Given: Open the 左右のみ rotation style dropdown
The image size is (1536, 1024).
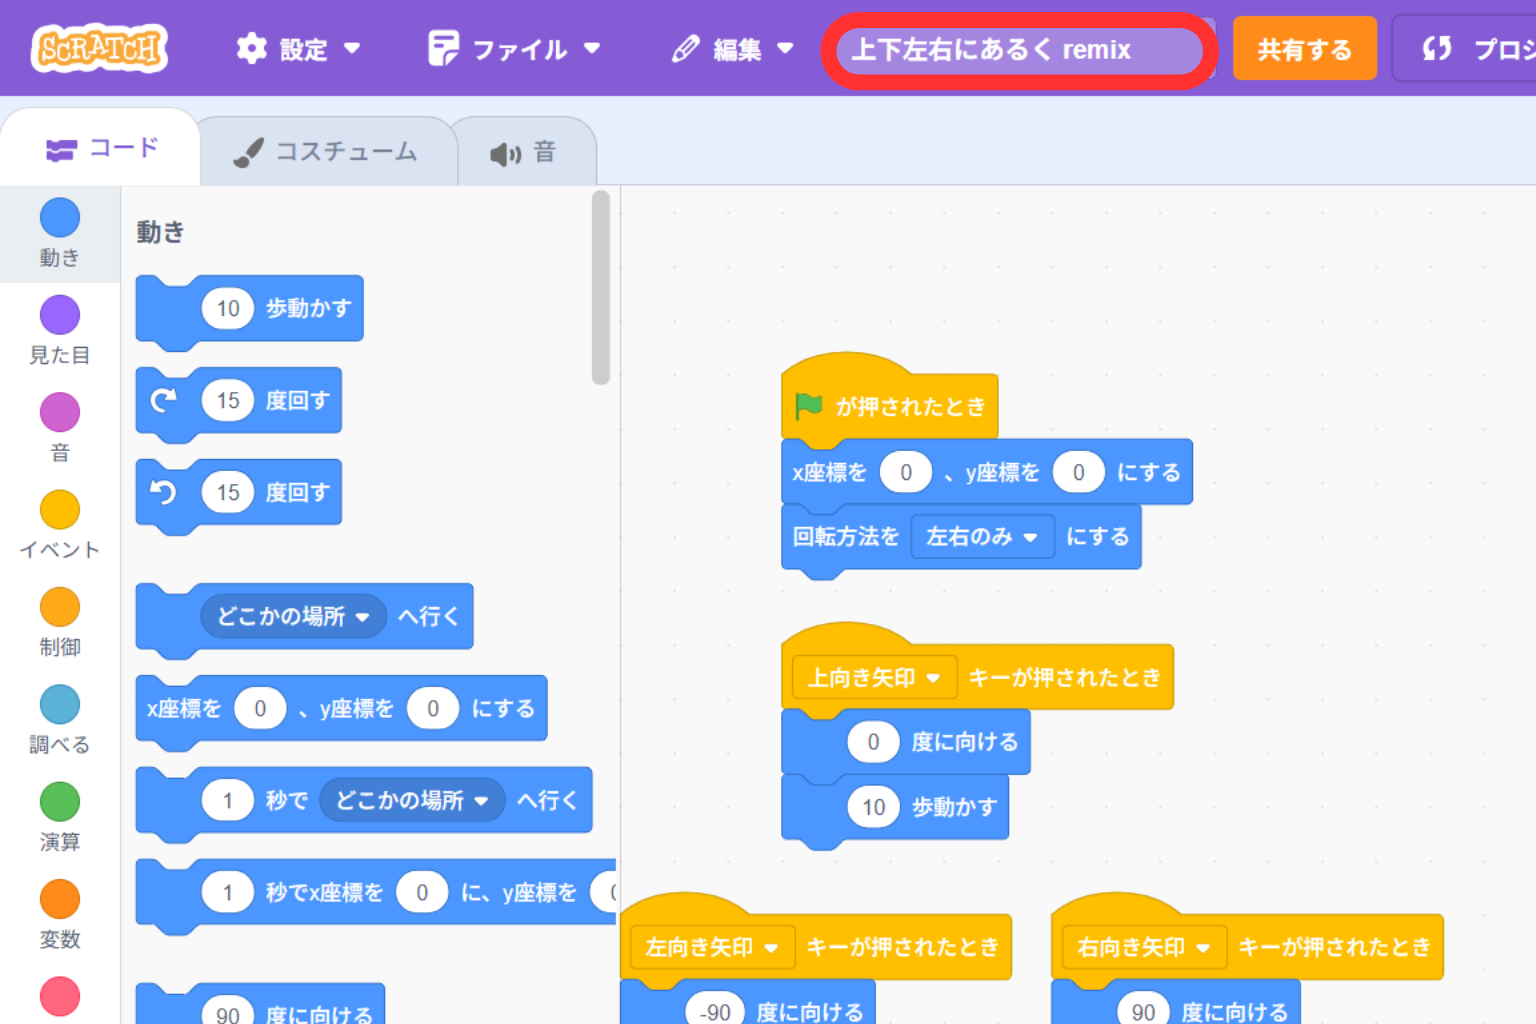Looking at the screenshot, I should coord(983,537).
